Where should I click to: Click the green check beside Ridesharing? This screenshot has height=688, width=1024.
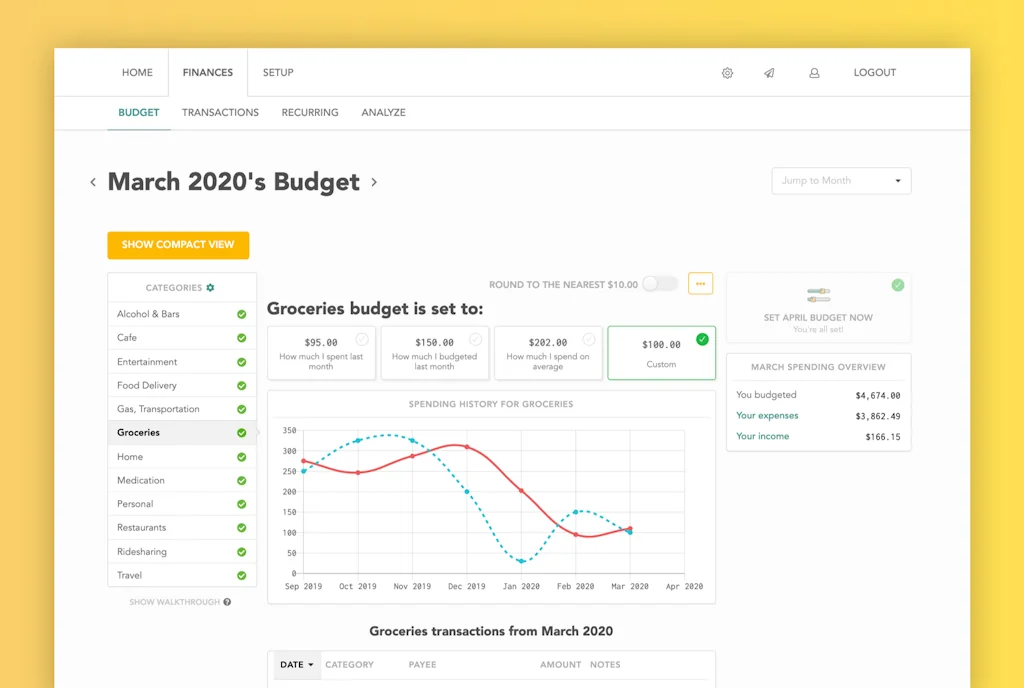click(x=242, y=552)
